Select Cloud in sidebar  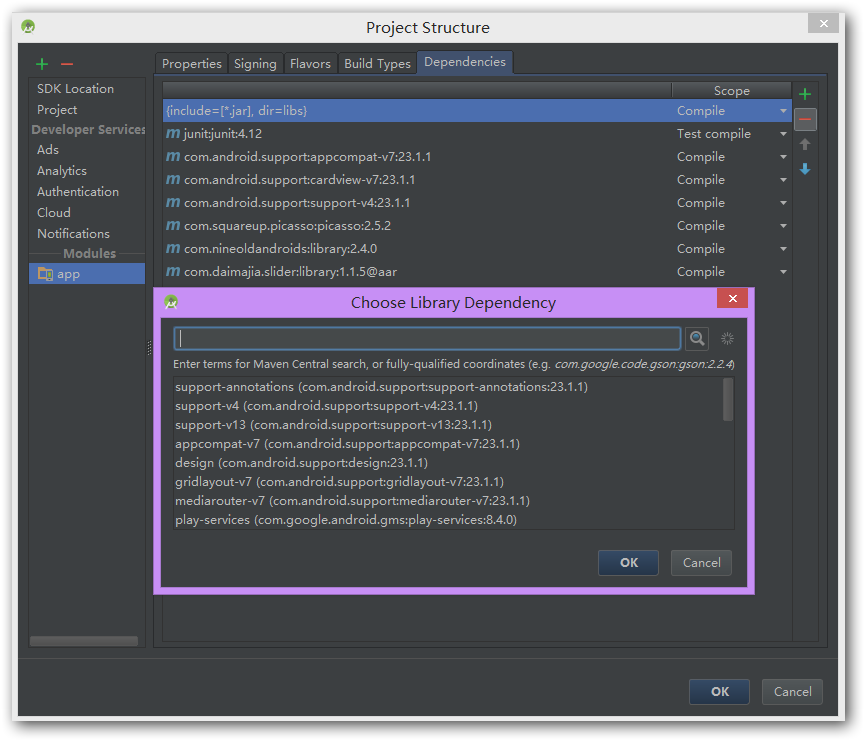[54, 213]
